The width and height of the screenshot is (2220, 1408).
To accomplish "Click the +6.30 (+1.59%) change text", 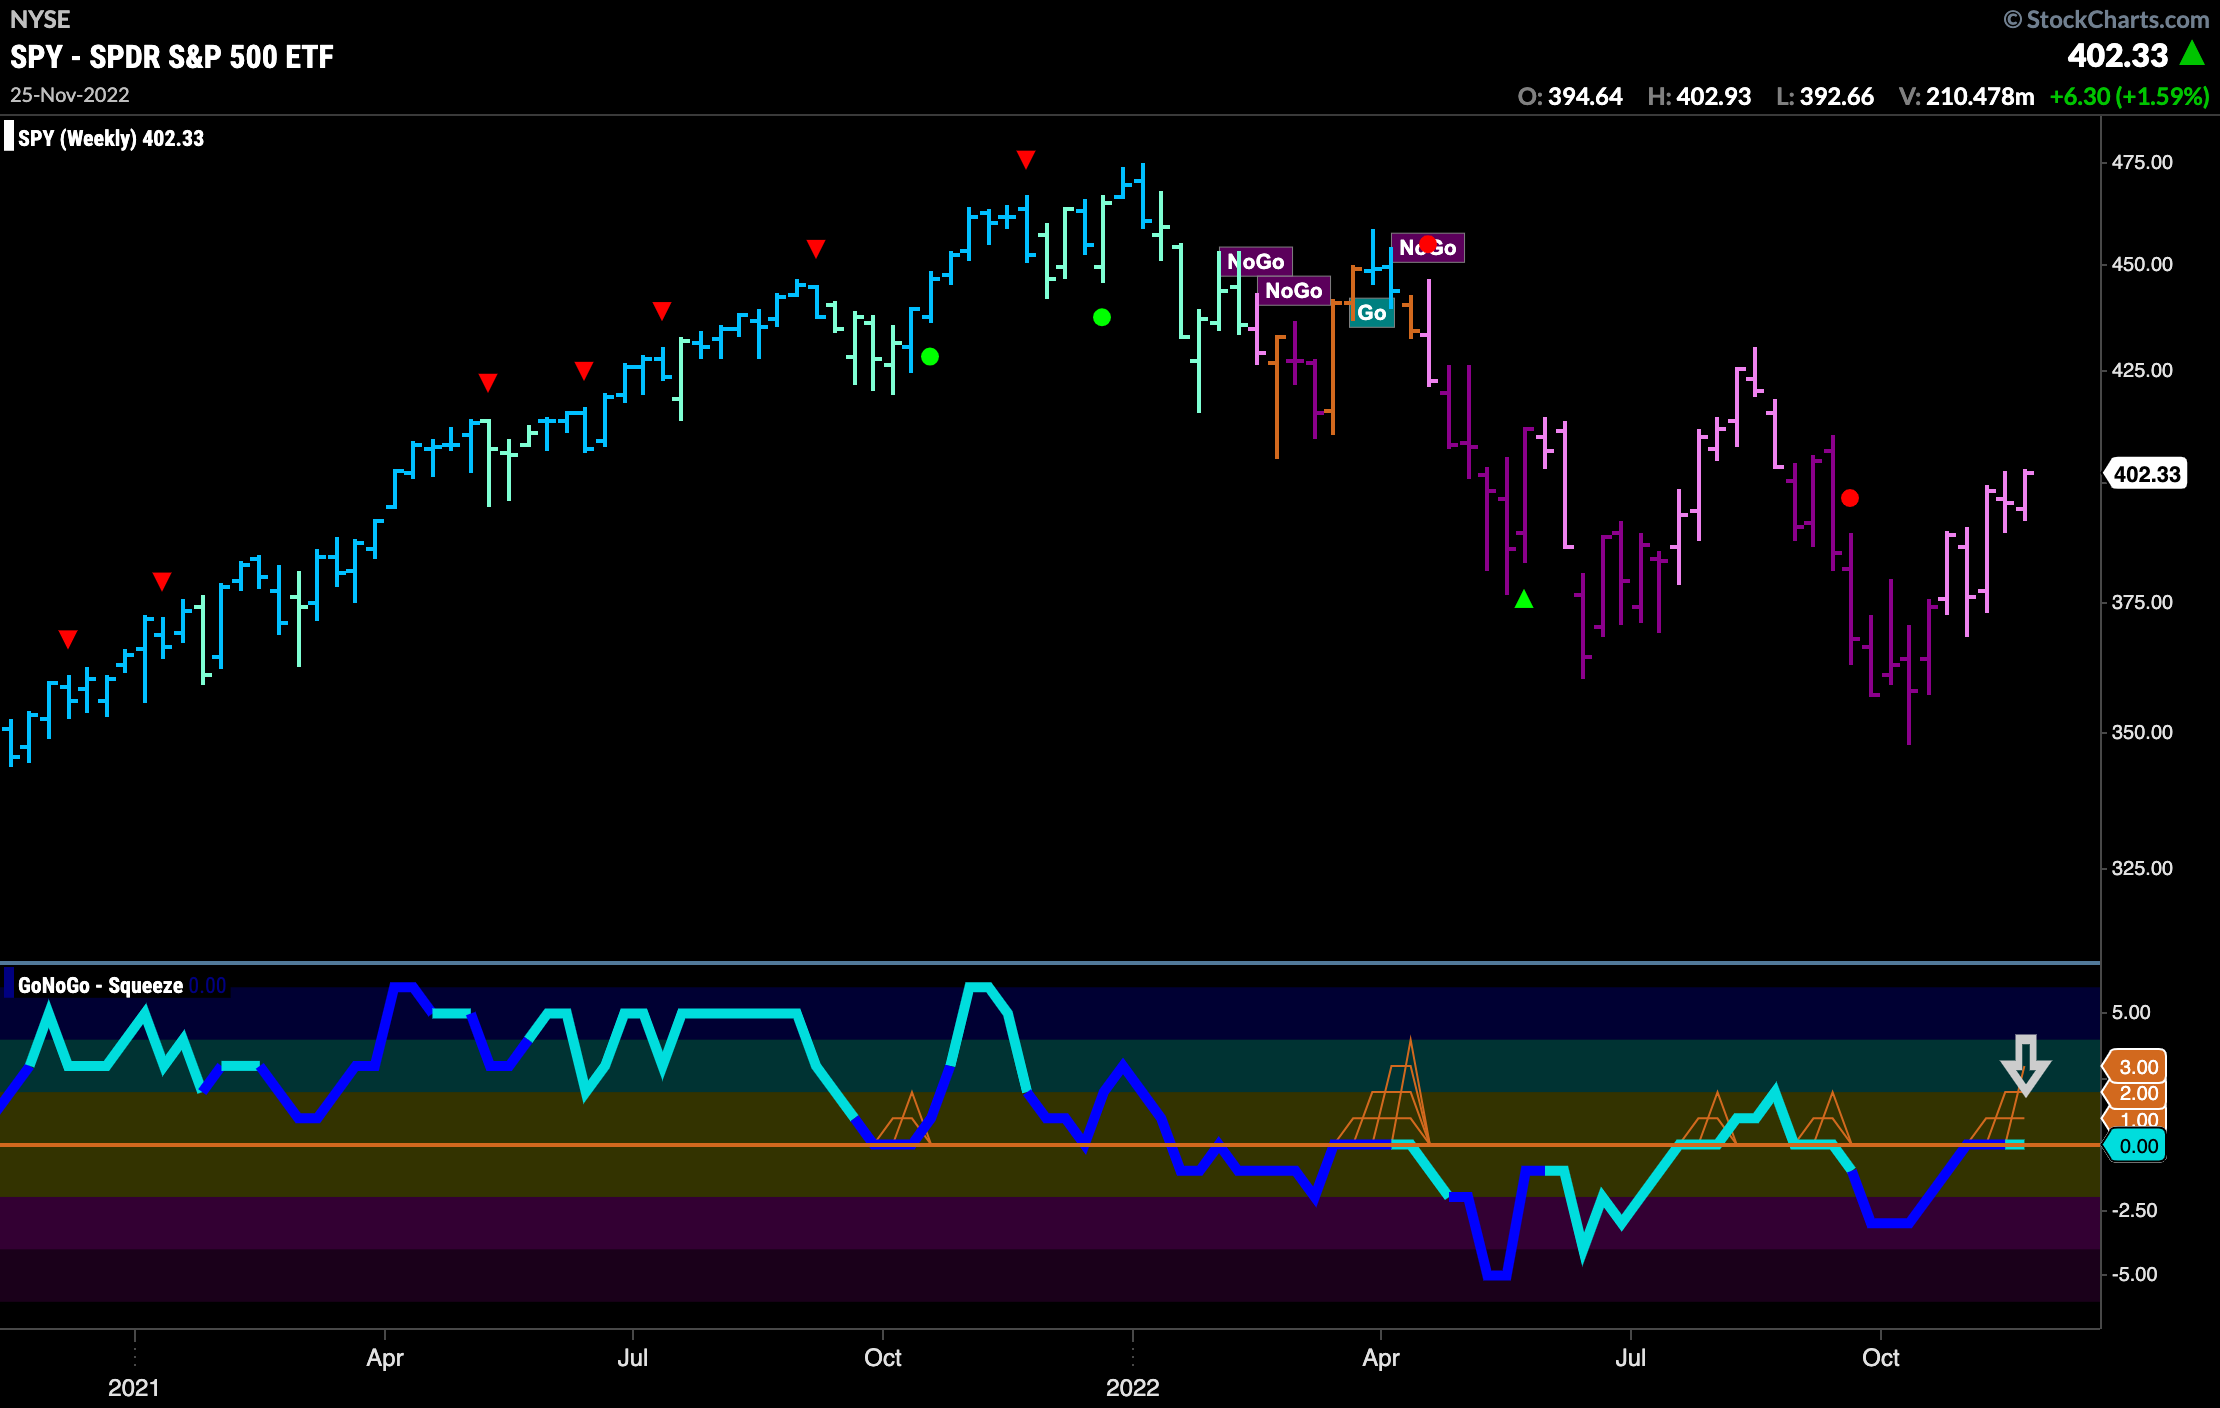I will 2129,97.
